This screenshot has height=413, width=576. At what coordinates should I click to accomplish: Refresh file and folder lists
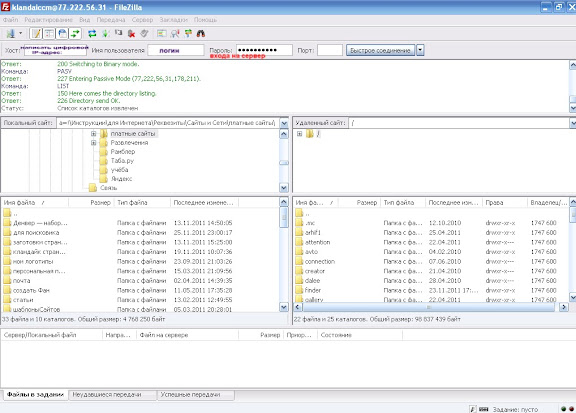pyautogui.click(x=92, y=34)
